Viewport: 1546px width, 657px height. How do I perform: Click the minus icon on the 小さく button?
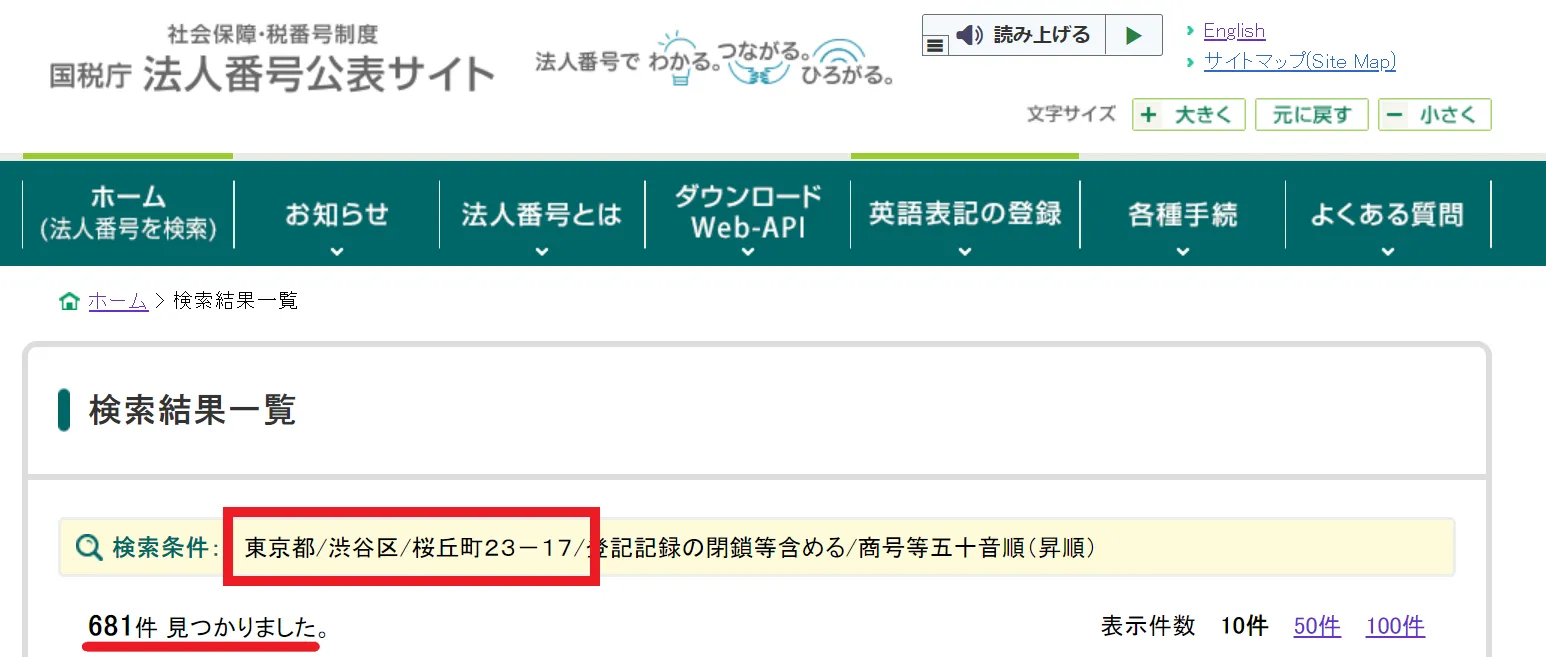pyautogui.click(x=1397, y=114)
